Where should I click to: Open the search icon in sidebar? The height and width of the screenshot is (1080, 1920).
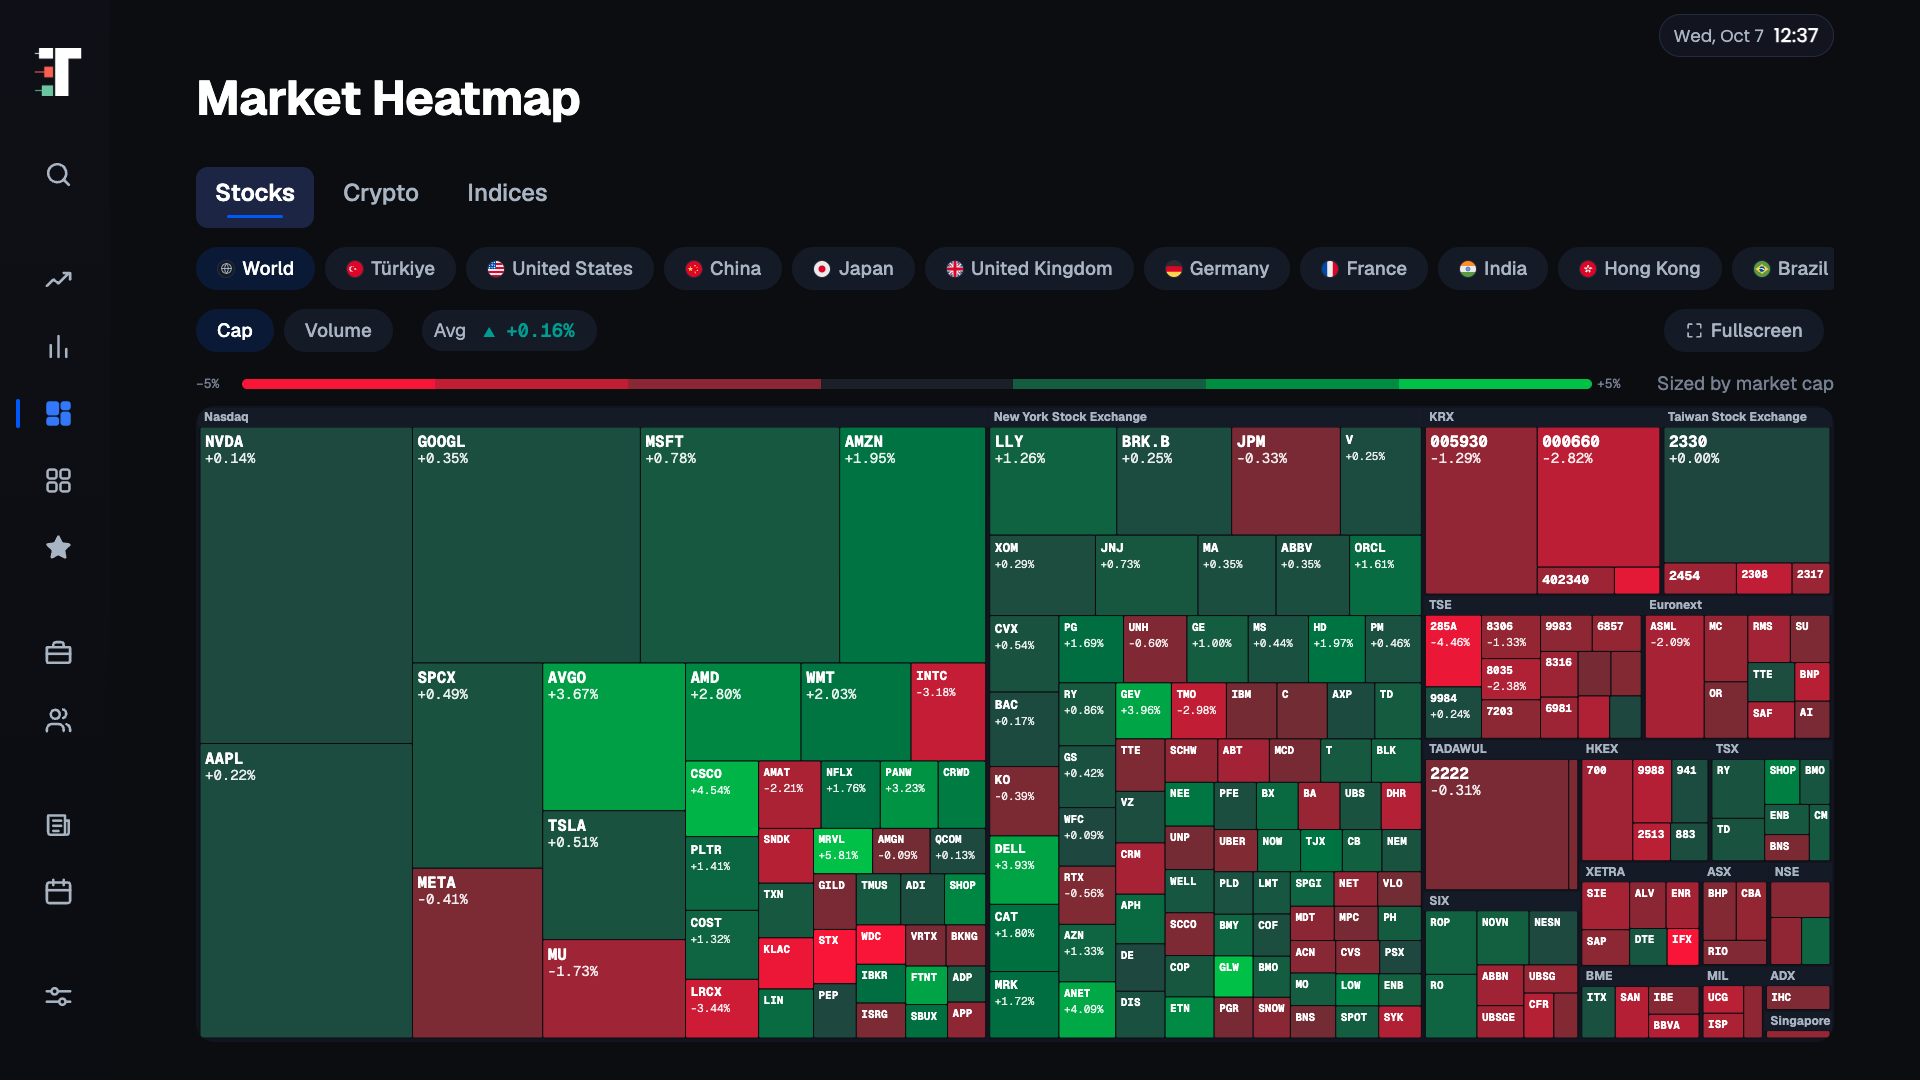click(58, 175)
